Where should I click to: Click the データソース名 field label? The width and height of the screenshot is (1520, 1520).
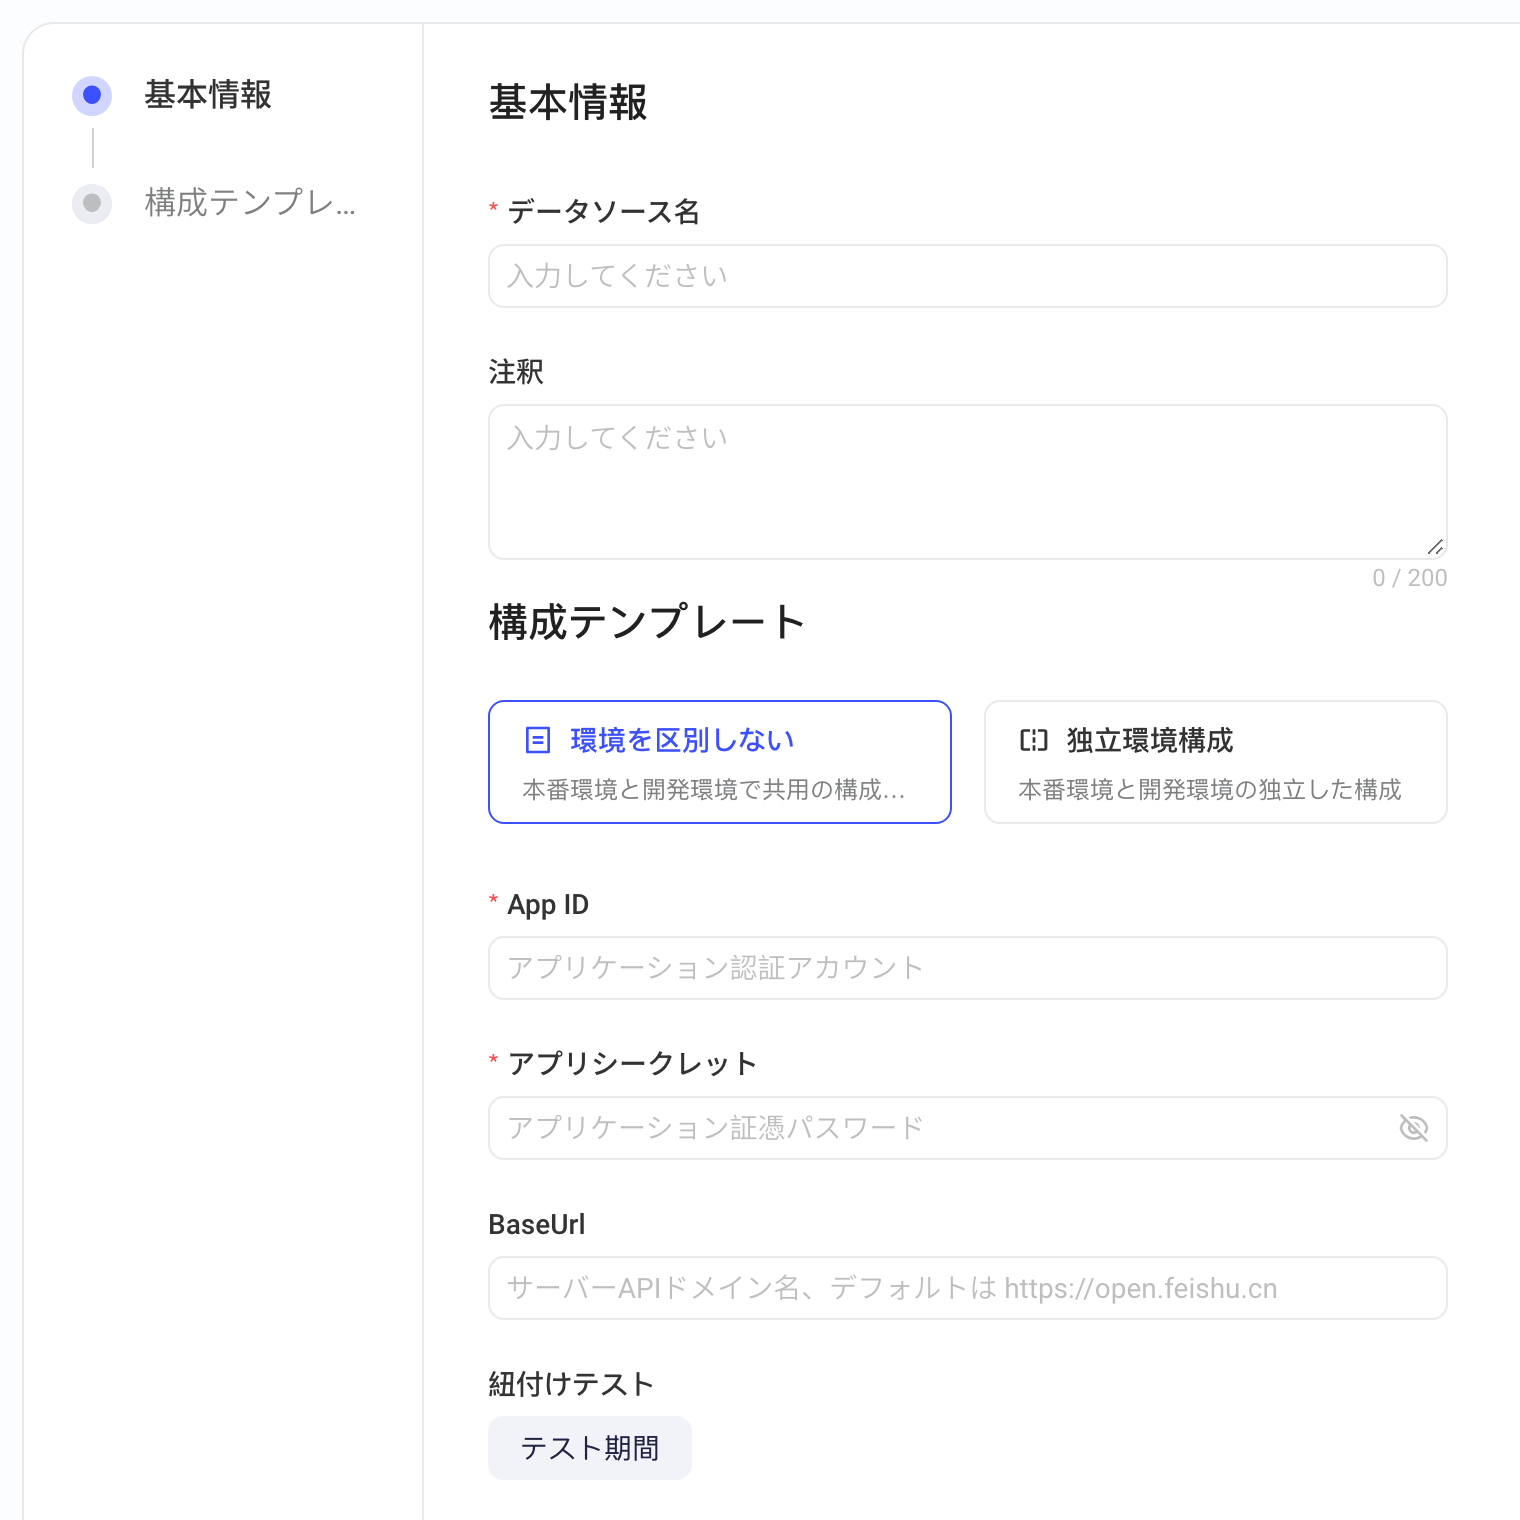[x=604, y=212]
